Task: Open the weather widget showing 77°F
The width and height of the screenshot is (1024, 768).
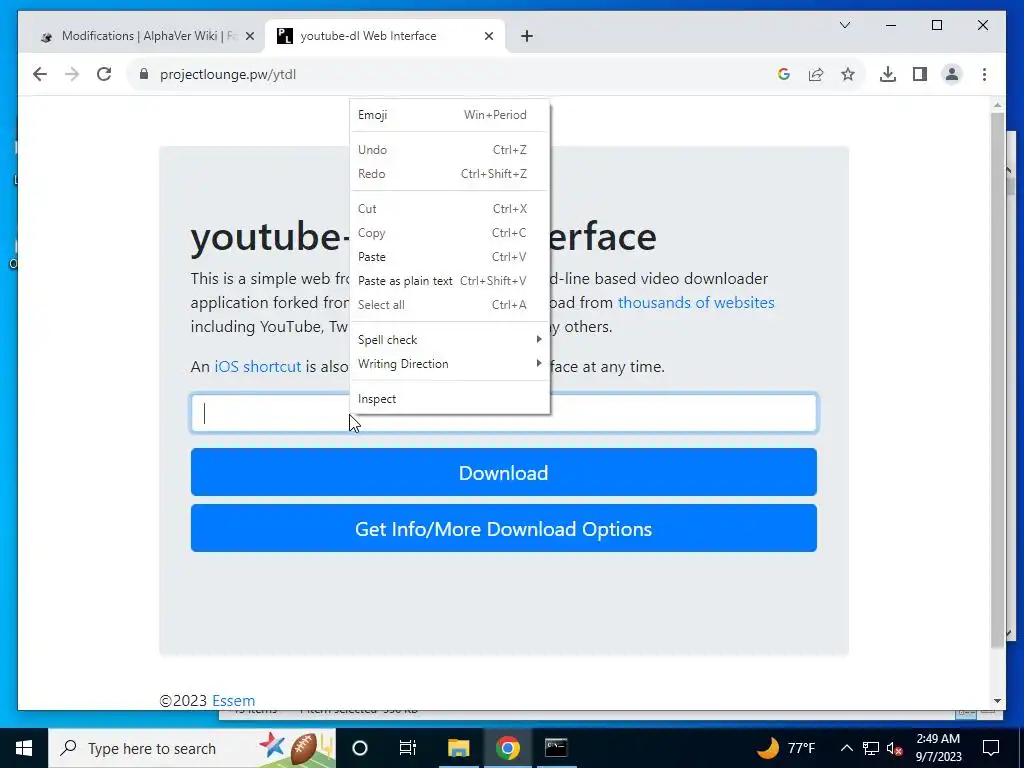Action: pyautogui.click(x=786, y=748)
